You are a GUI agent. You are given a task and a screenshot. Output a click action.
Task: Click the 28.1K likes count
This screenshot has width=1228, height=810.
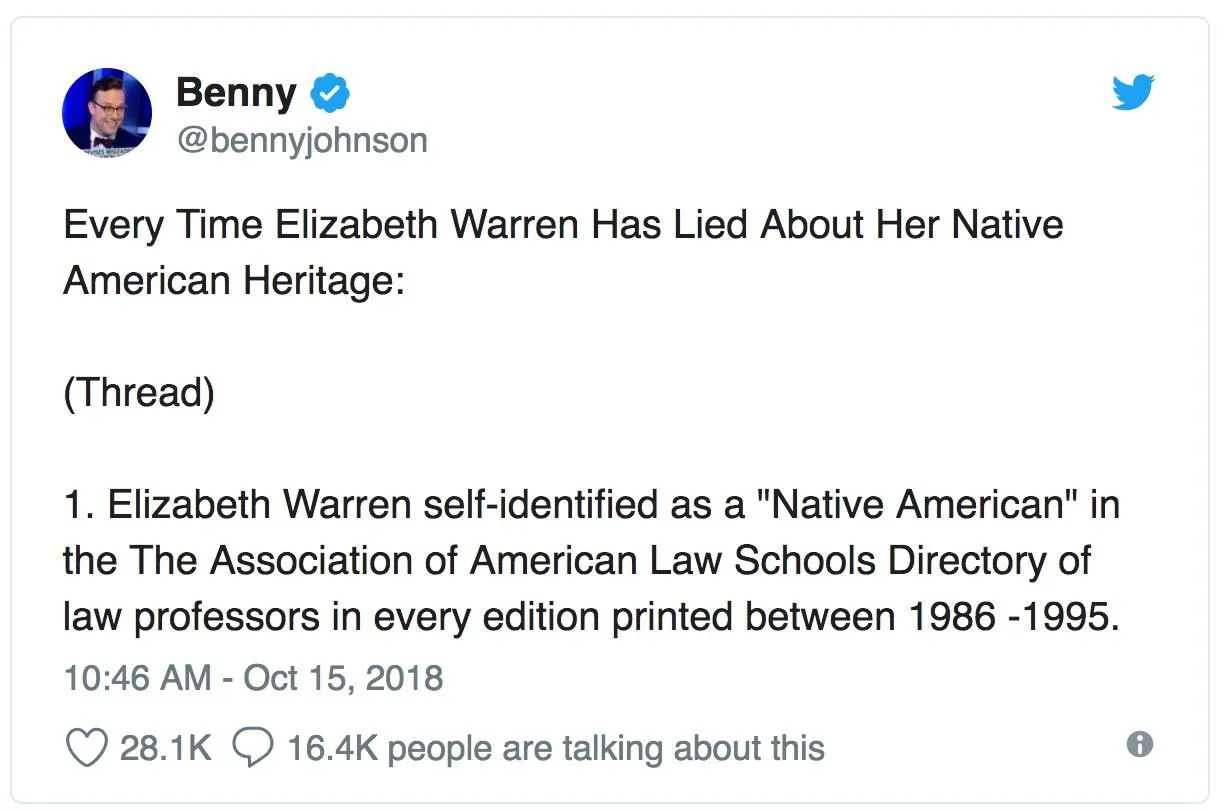[x=165, y=748]
